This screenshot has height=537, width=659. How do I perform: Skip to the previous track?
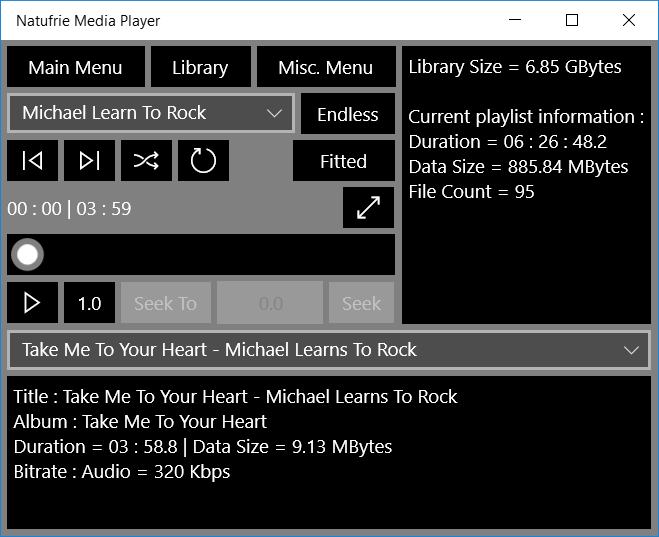[32, 161]
